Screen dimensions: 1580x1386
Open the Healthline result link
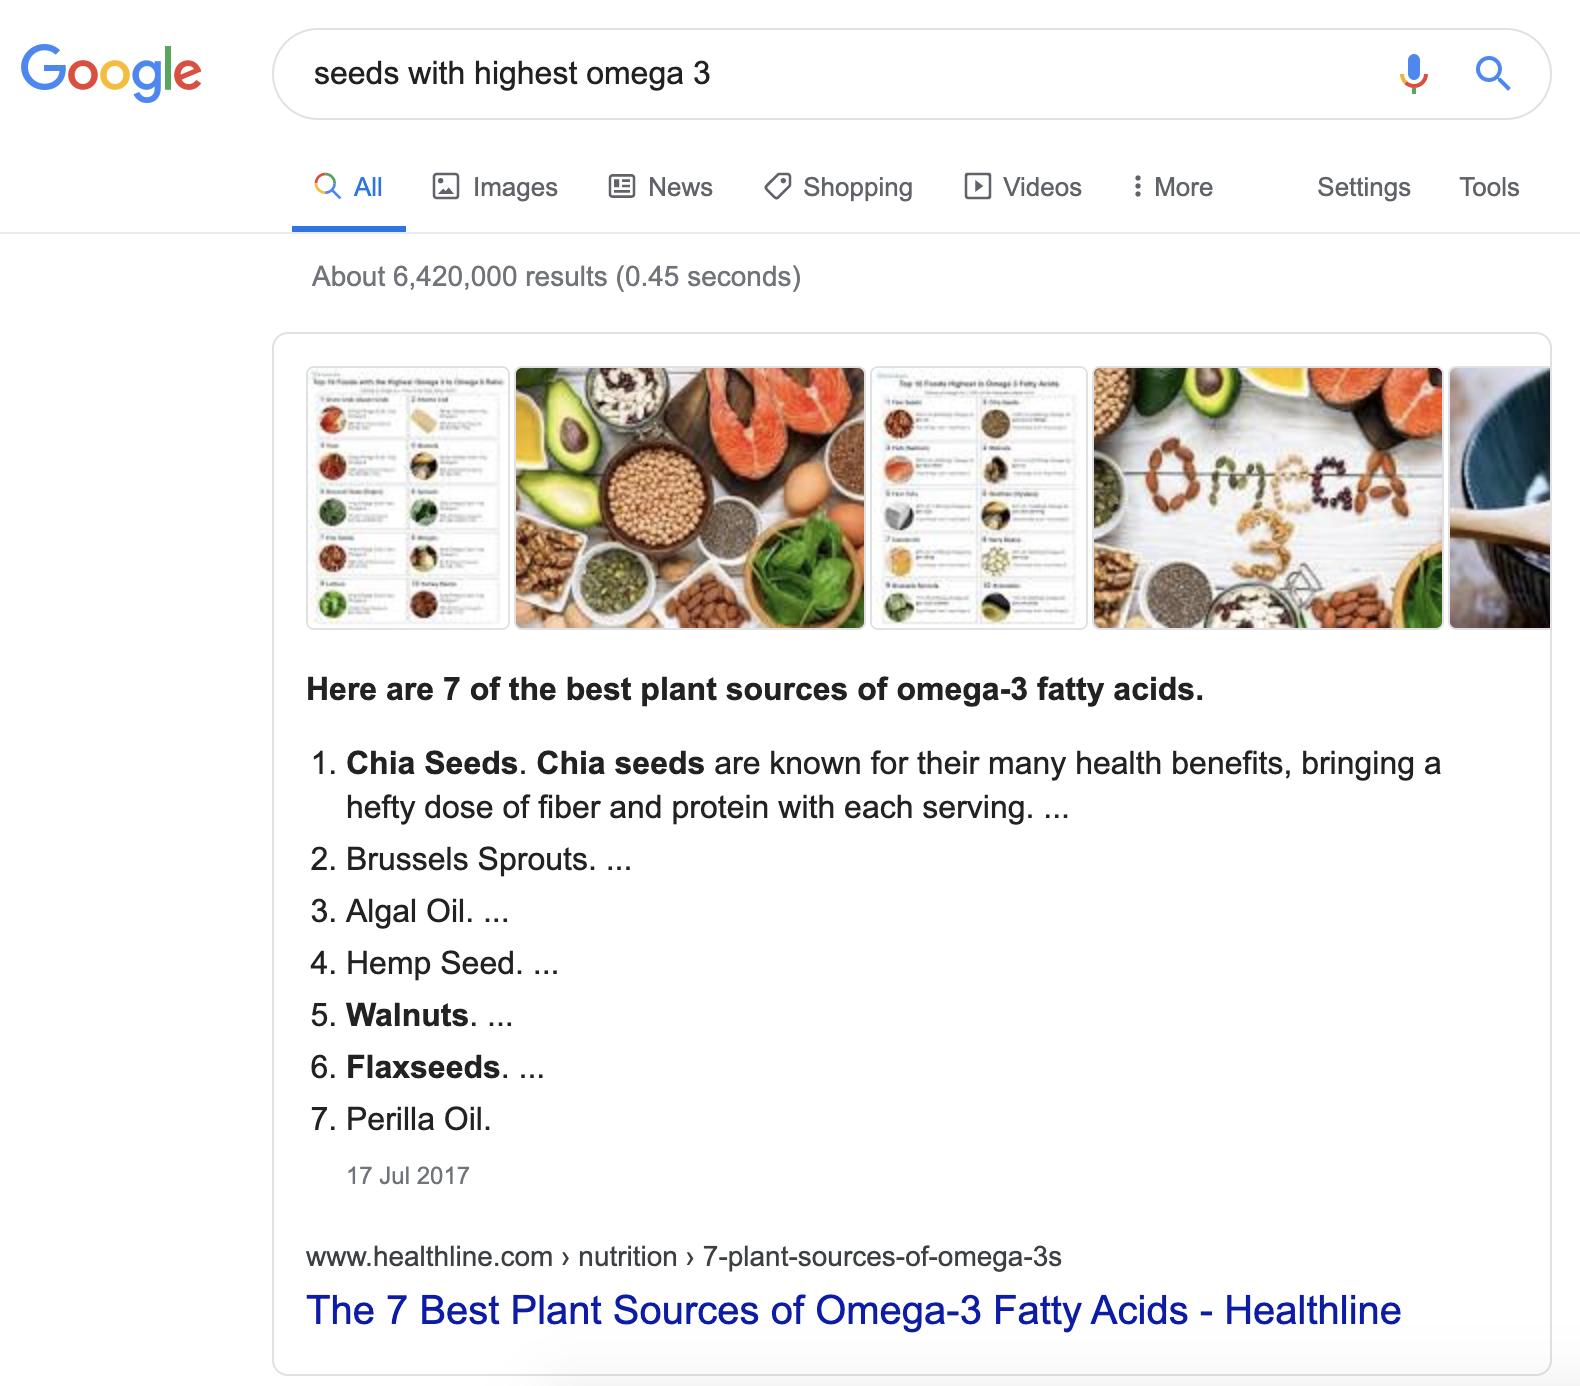point(854,1310)
